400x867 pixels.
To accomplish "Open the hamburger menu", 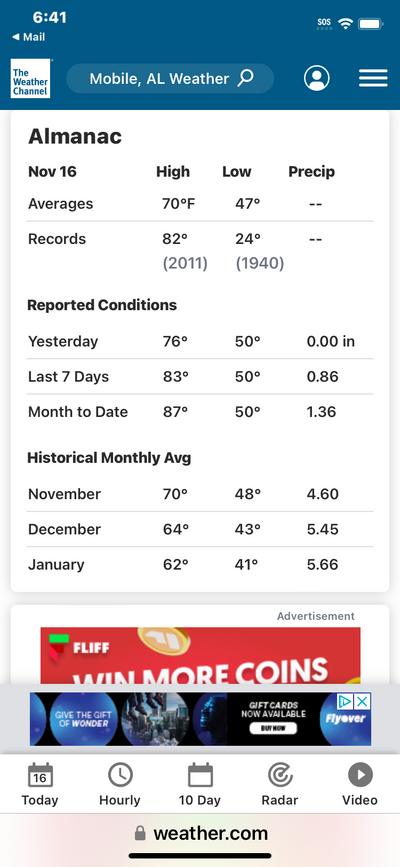I will coord(373,78).
